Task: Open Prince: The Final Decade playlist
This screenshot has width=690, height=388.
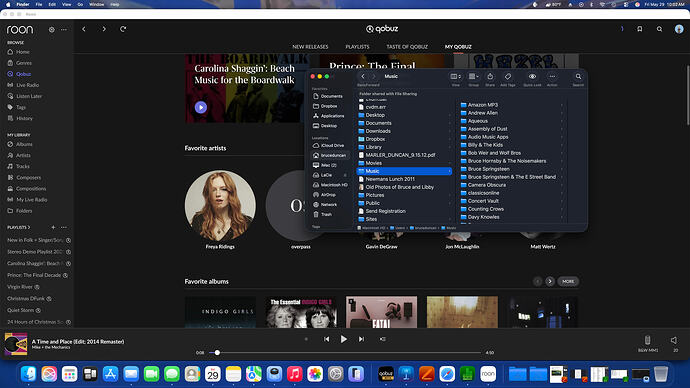Action: pos(34,275)
